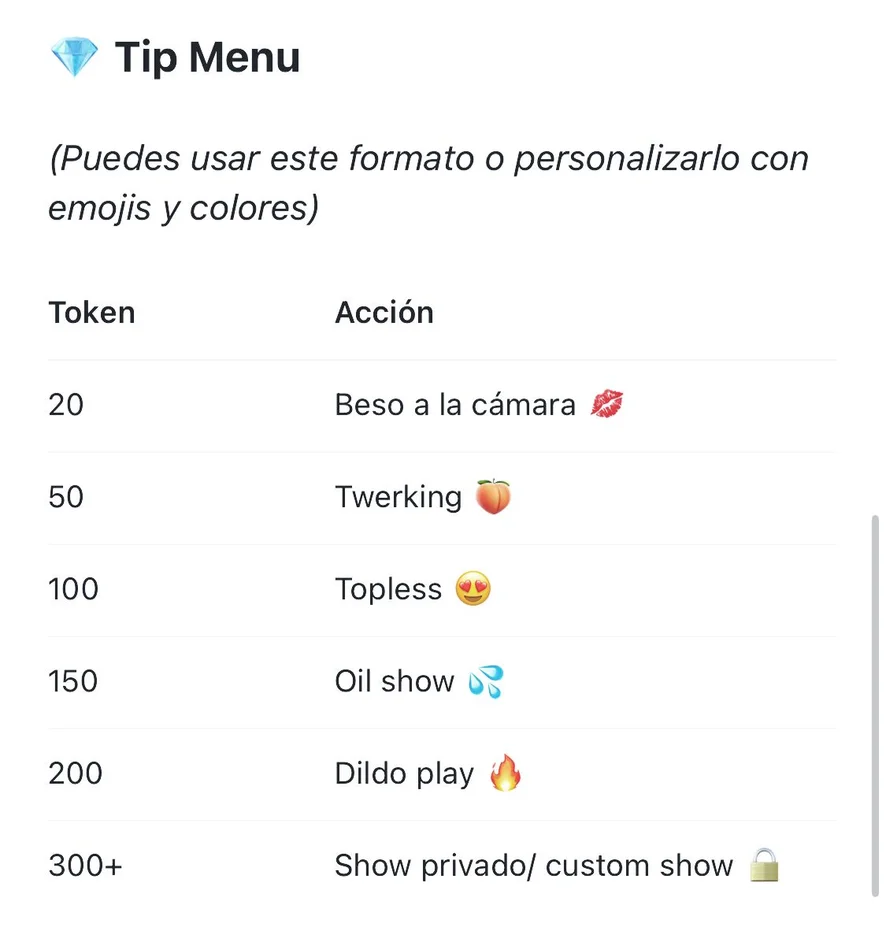Click the peach emoji after Twerking
886x931 pixels.
pos(493,497)
